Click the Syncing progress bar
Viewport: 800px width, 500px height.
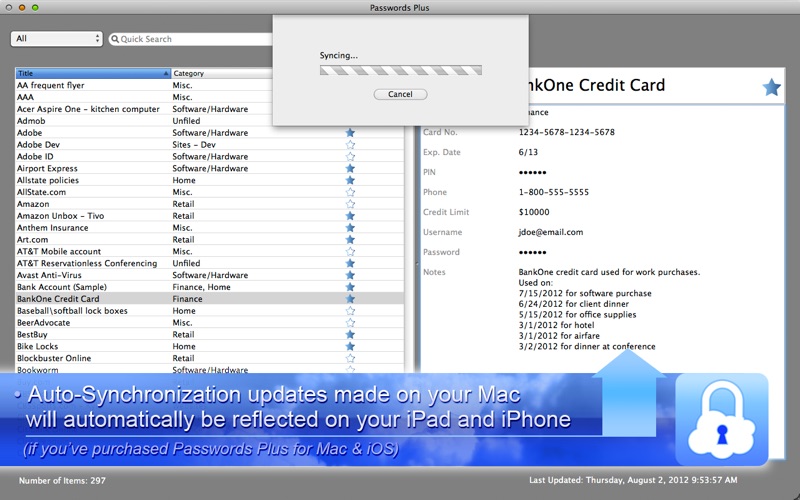[x=401, y=70]
